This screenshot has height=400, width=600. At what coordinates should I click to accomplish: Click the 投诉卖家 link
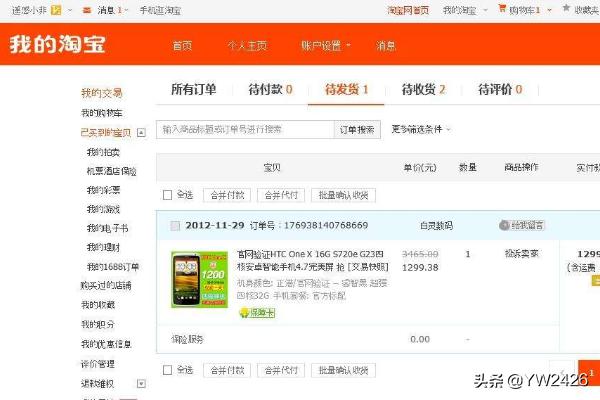tap(522, 253)
